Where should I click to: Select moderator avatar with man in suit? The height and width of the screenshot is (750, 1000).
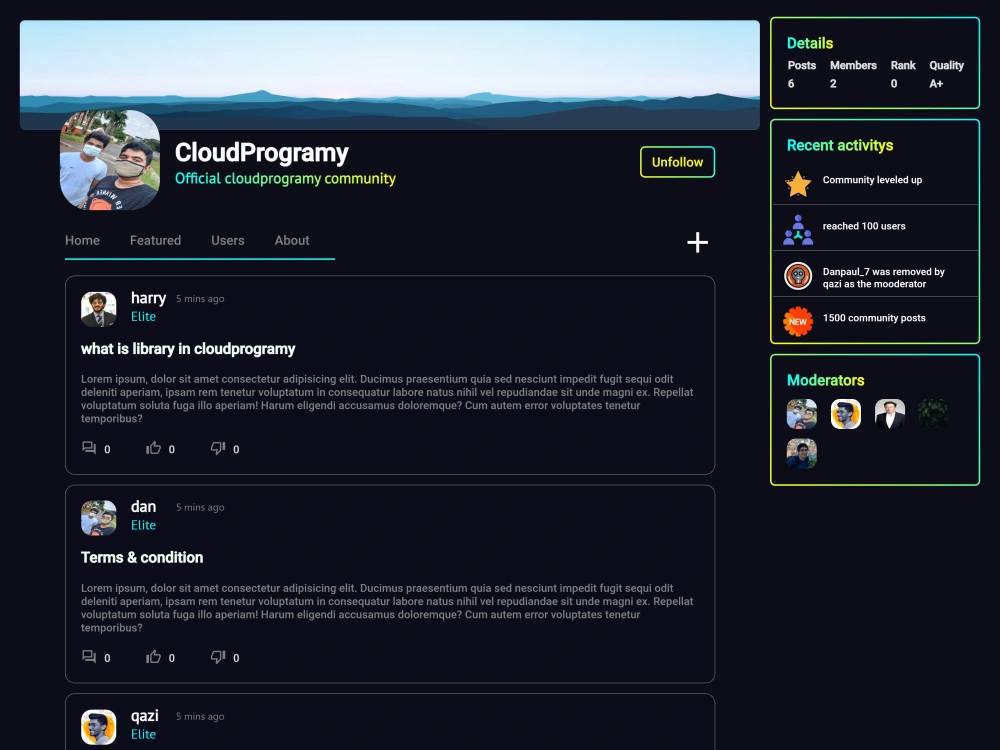click(x=890, y=414)
